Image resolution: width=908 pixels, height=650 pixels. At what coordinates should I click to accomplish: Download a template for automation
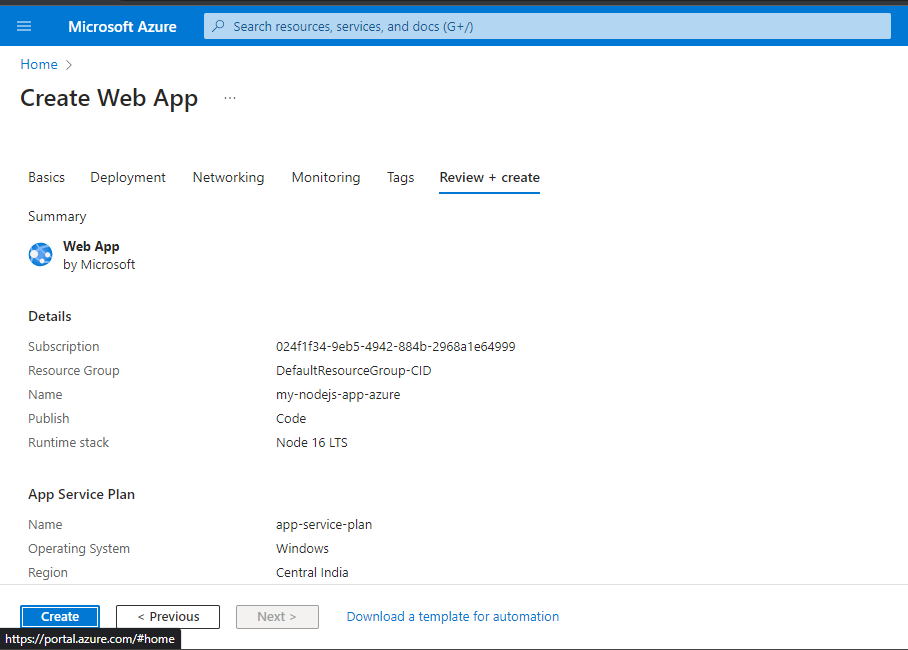(x=452, y=617)
